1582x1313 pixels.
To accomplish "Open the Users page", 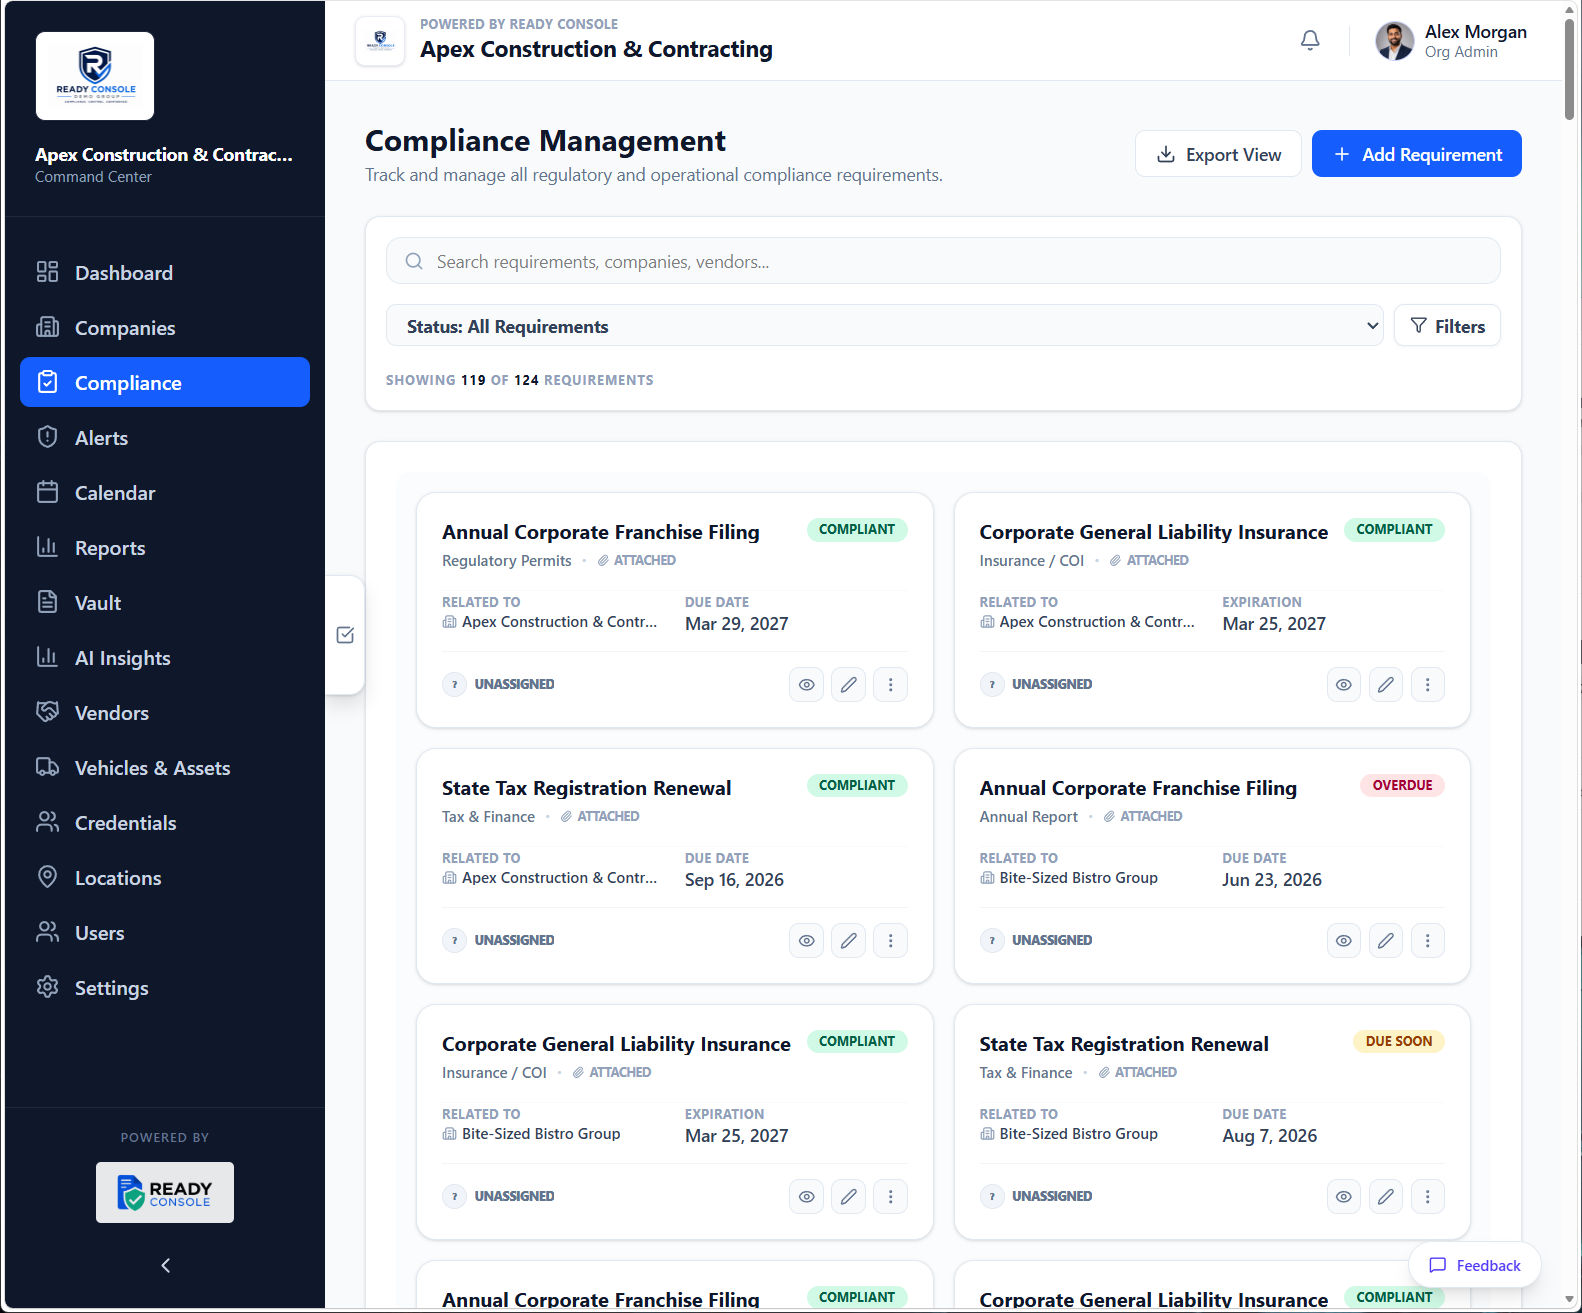I will coord(165,932).
